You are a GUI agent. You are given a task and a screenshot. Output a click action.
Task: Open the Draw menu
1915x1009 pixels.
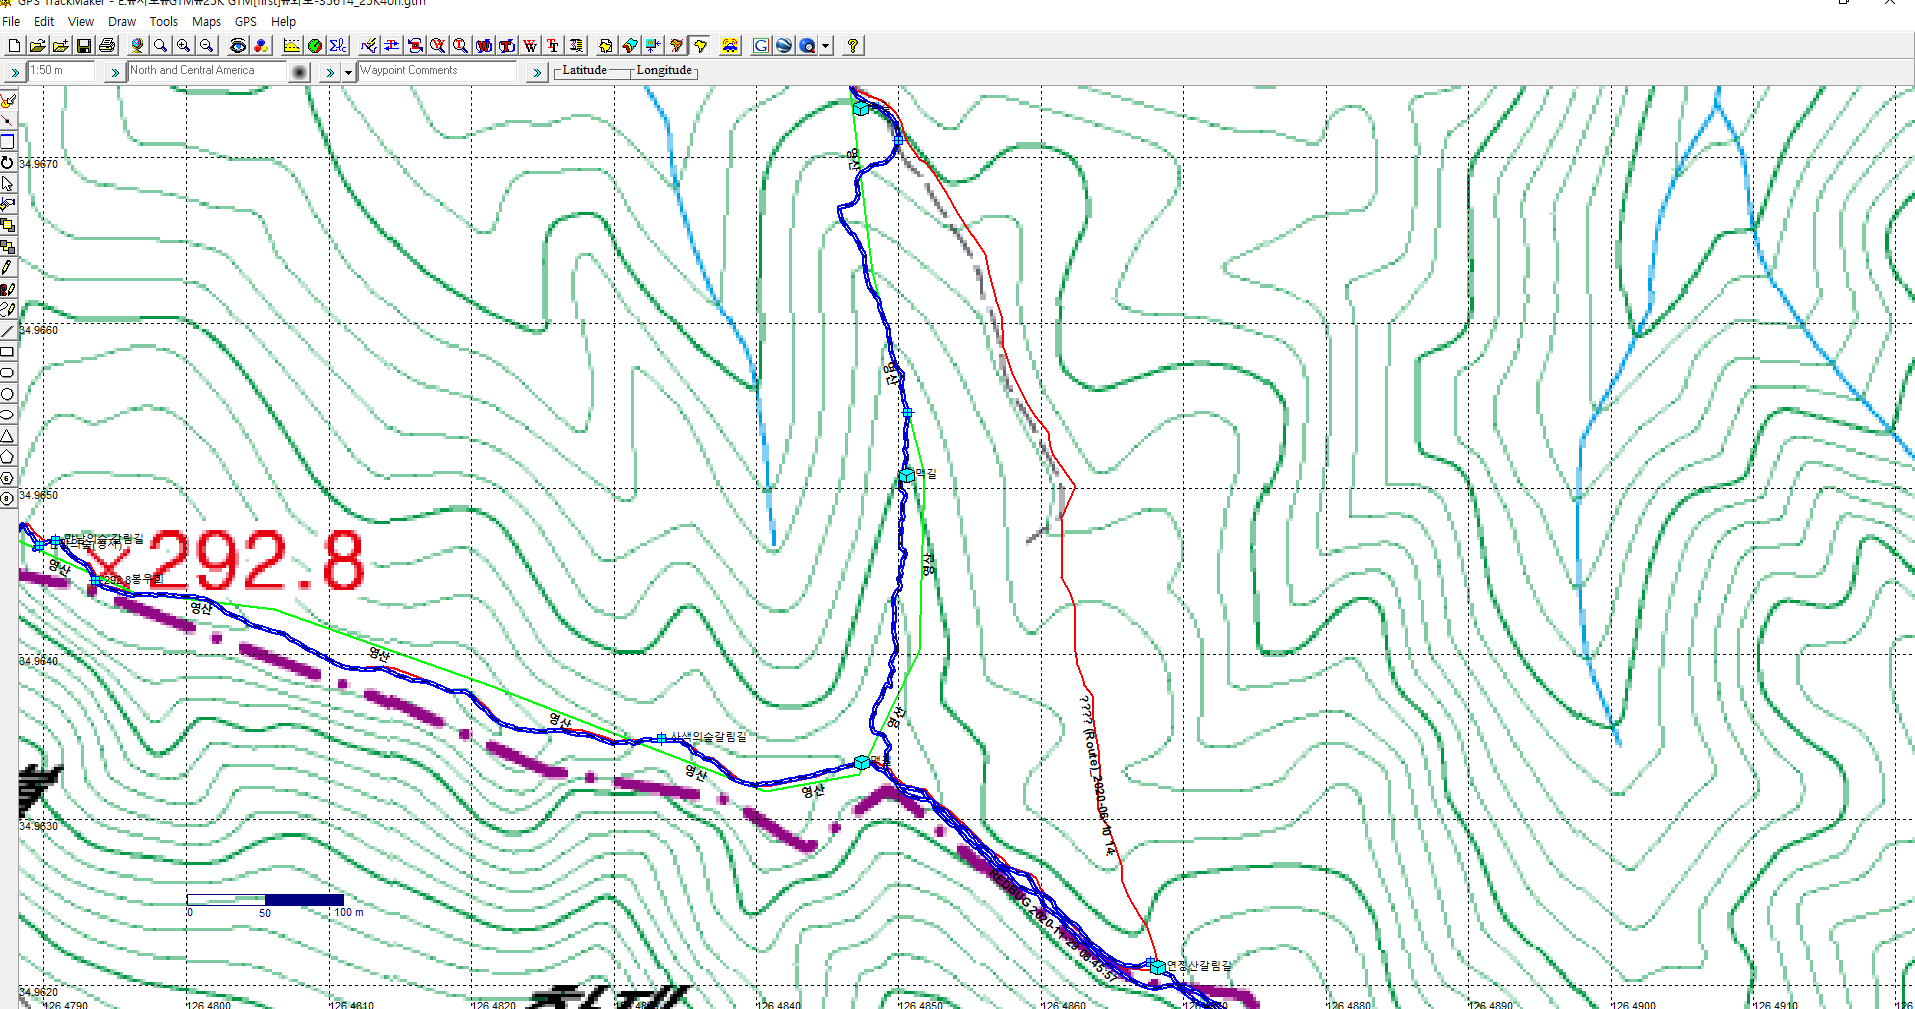point(122,21)
